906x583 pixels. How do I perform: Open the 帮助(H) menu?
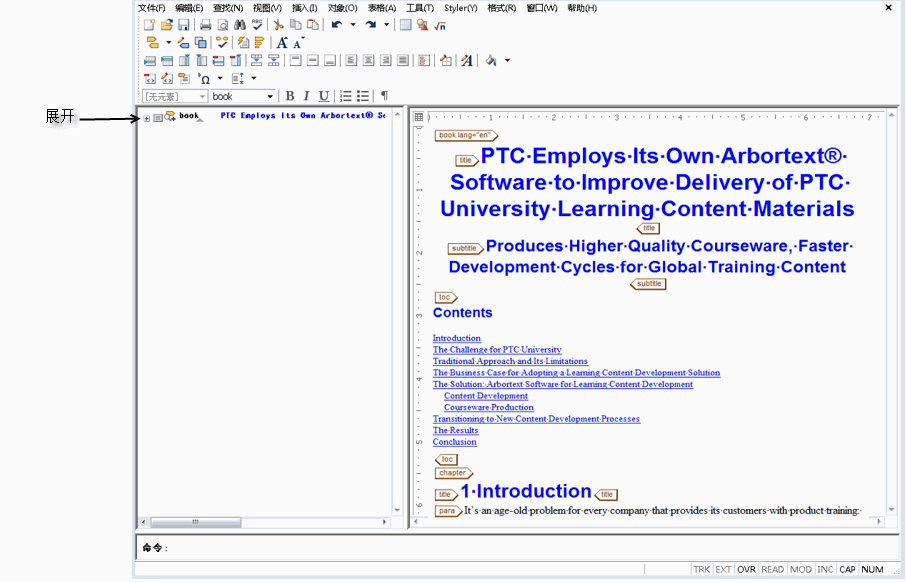(582, 8)
